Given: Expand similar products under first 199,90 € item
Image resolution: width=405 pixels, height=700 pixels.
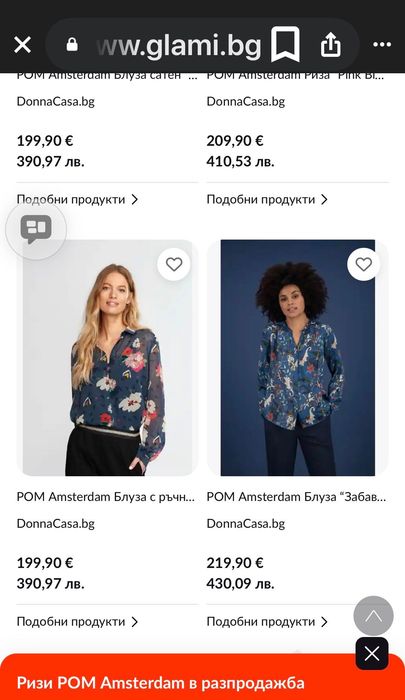Looking at the screenshot, I should pos(77,199).
